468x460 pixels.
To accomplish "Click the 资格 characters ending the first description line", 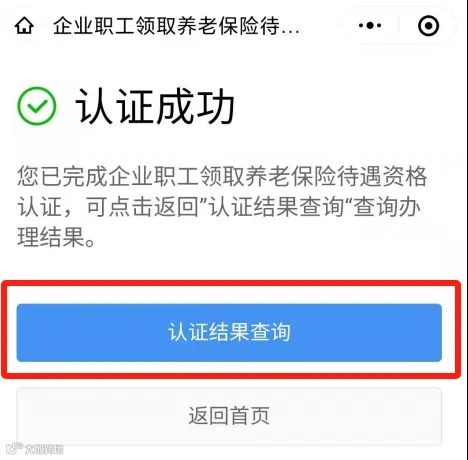I will (405, 176).
